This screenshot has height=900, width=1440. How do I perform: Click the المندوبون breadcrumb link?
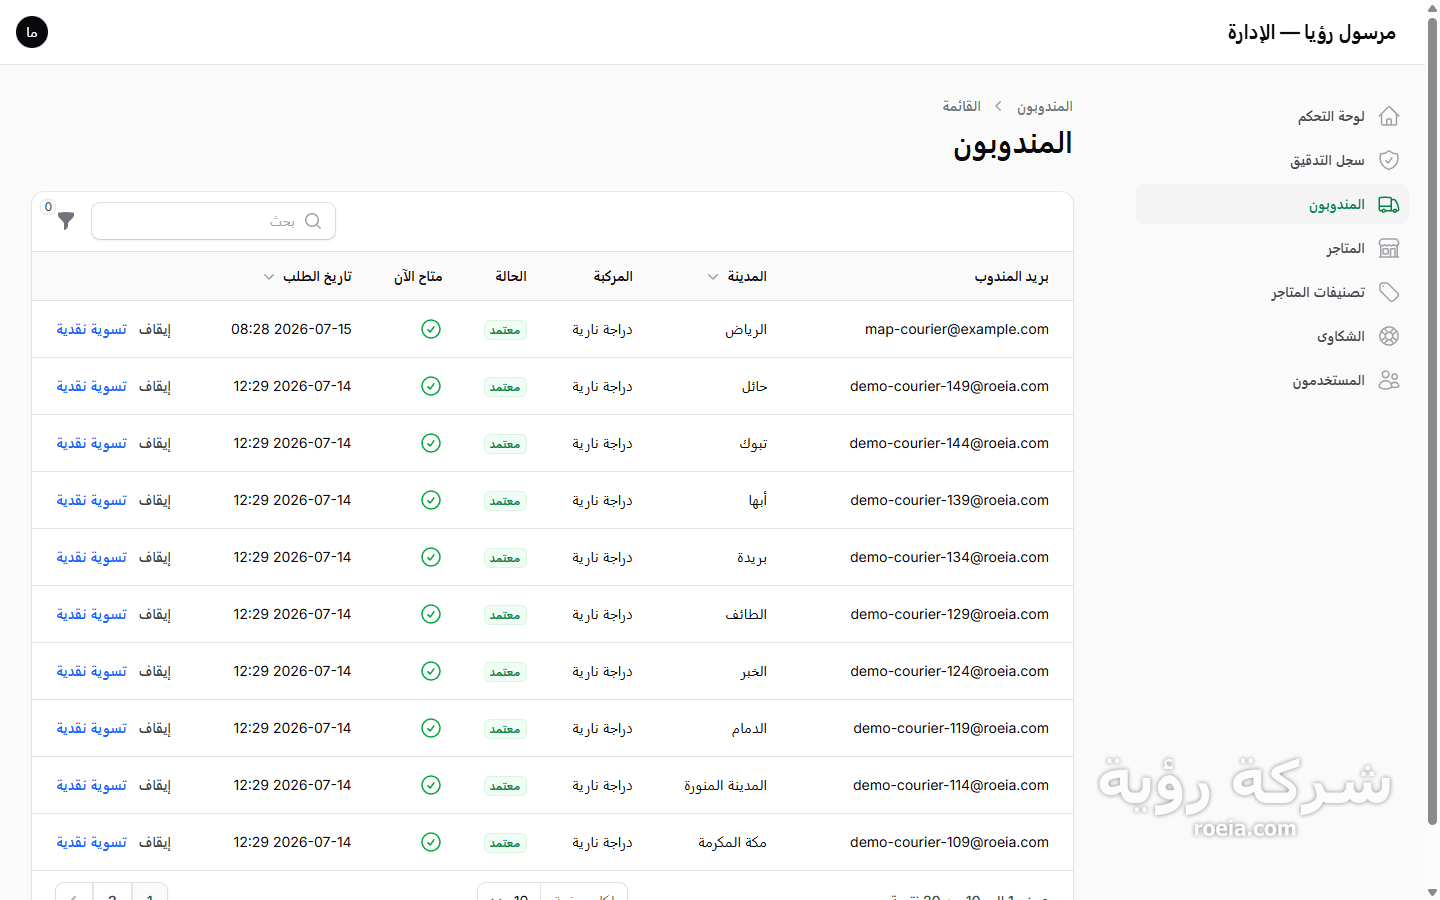(x=1045, y=106)
